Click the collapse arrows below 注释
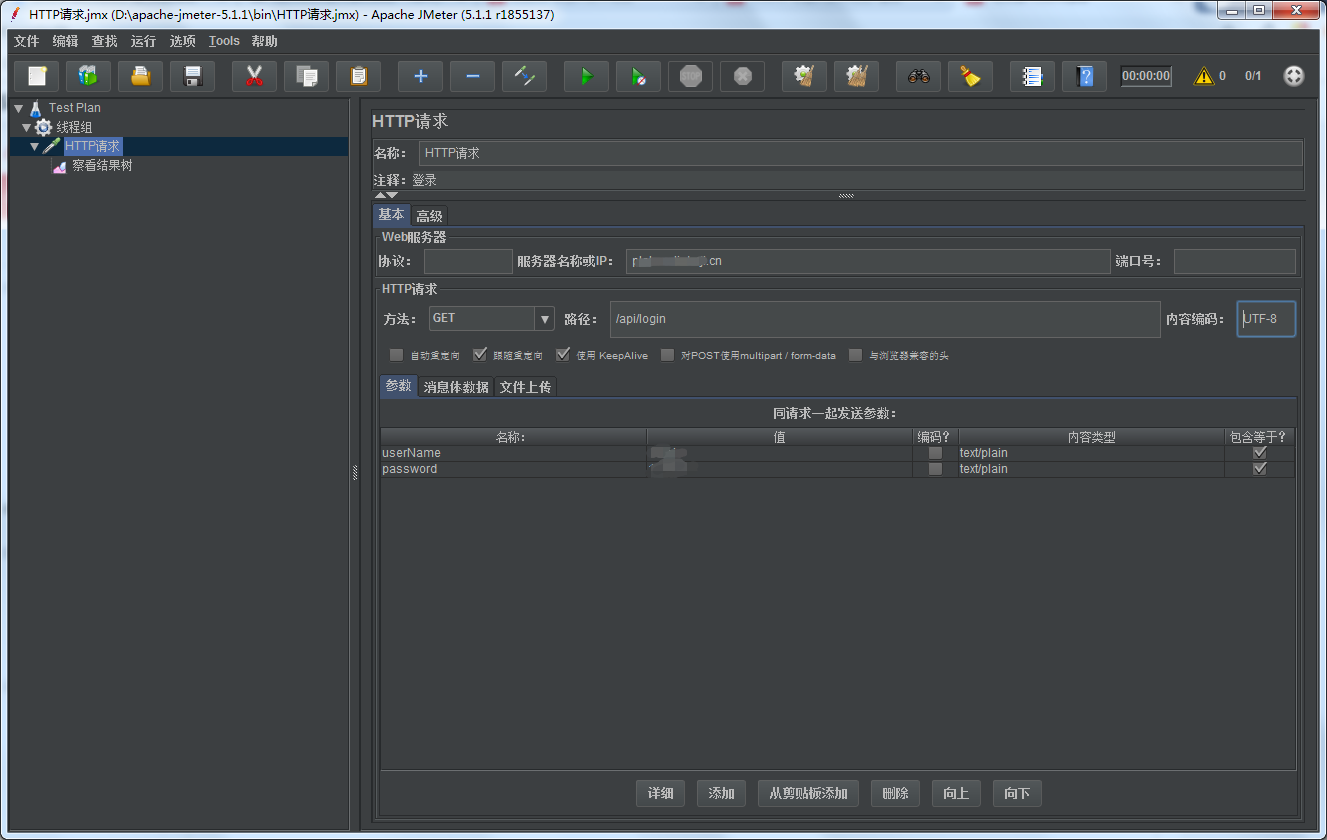The height and width of the screenshot is (840, 1327). [x=386, y=196]
